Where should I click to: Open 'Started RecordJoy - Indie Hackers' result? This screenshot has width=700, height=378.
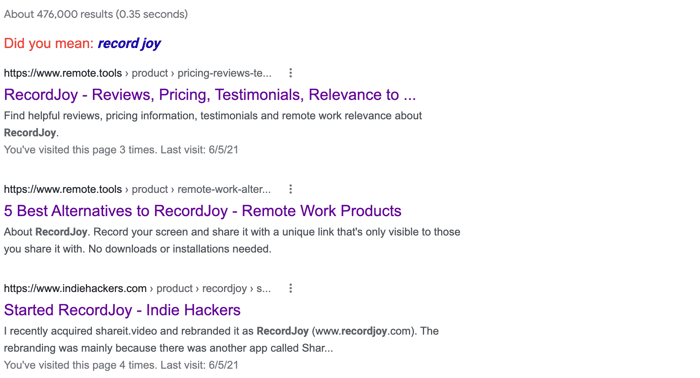(122, 310)
